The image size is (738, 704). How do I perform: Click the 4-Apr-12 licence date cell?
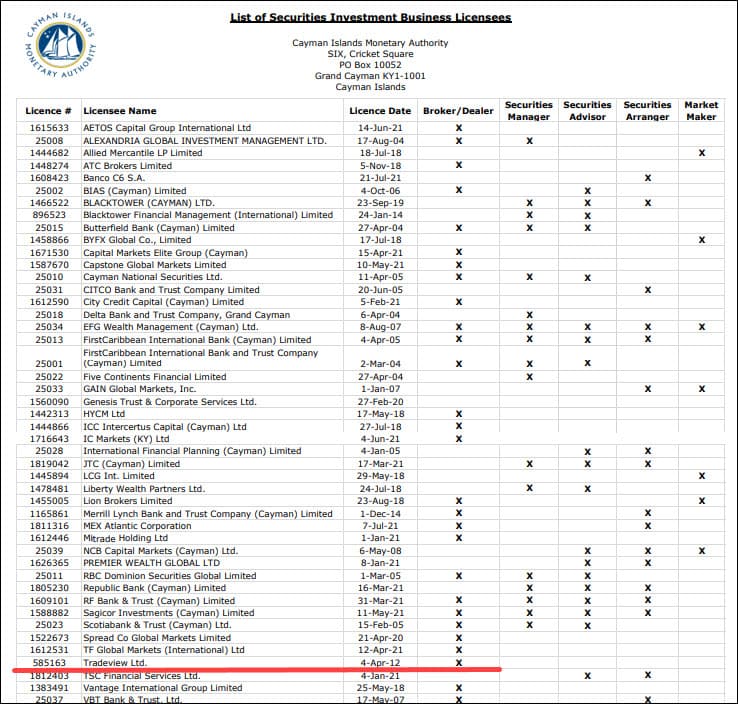381,662
